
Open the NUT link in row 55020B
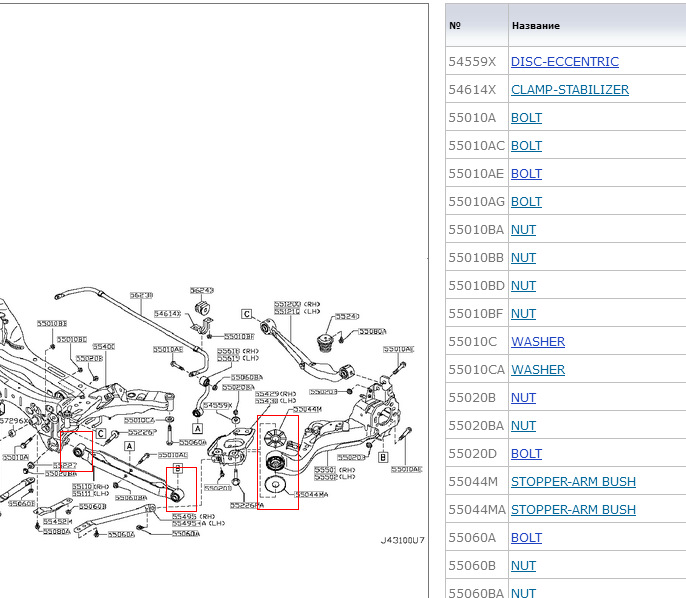(523, 398)
